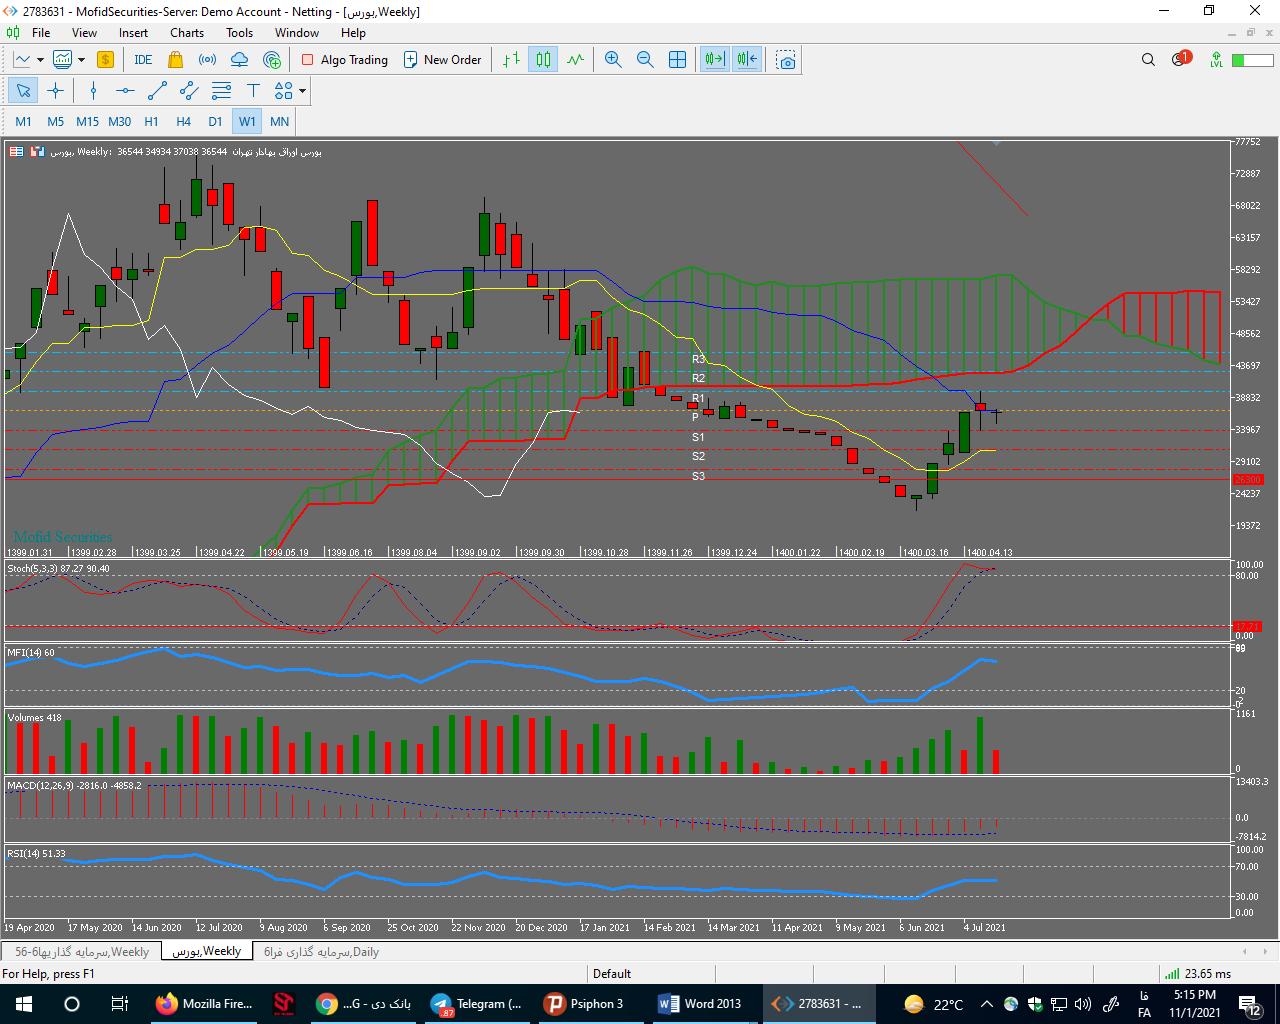Take a chart screenshot with the camera icon

(787, 60)
